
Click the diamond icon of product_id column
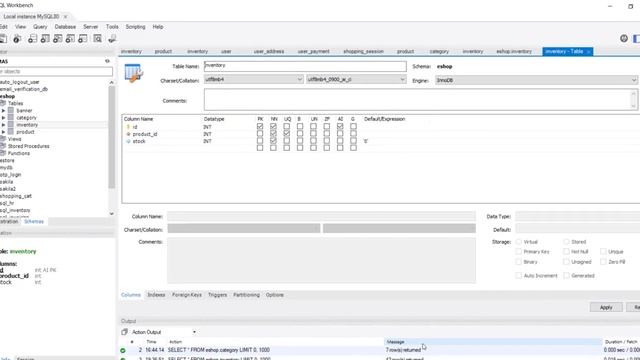pos(128,134)
